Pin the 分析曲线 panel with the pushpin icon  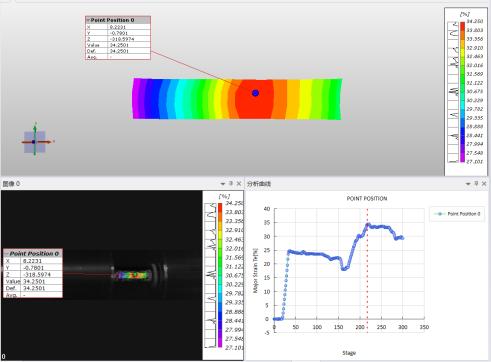pyautogui.click(x=476, y=183)
